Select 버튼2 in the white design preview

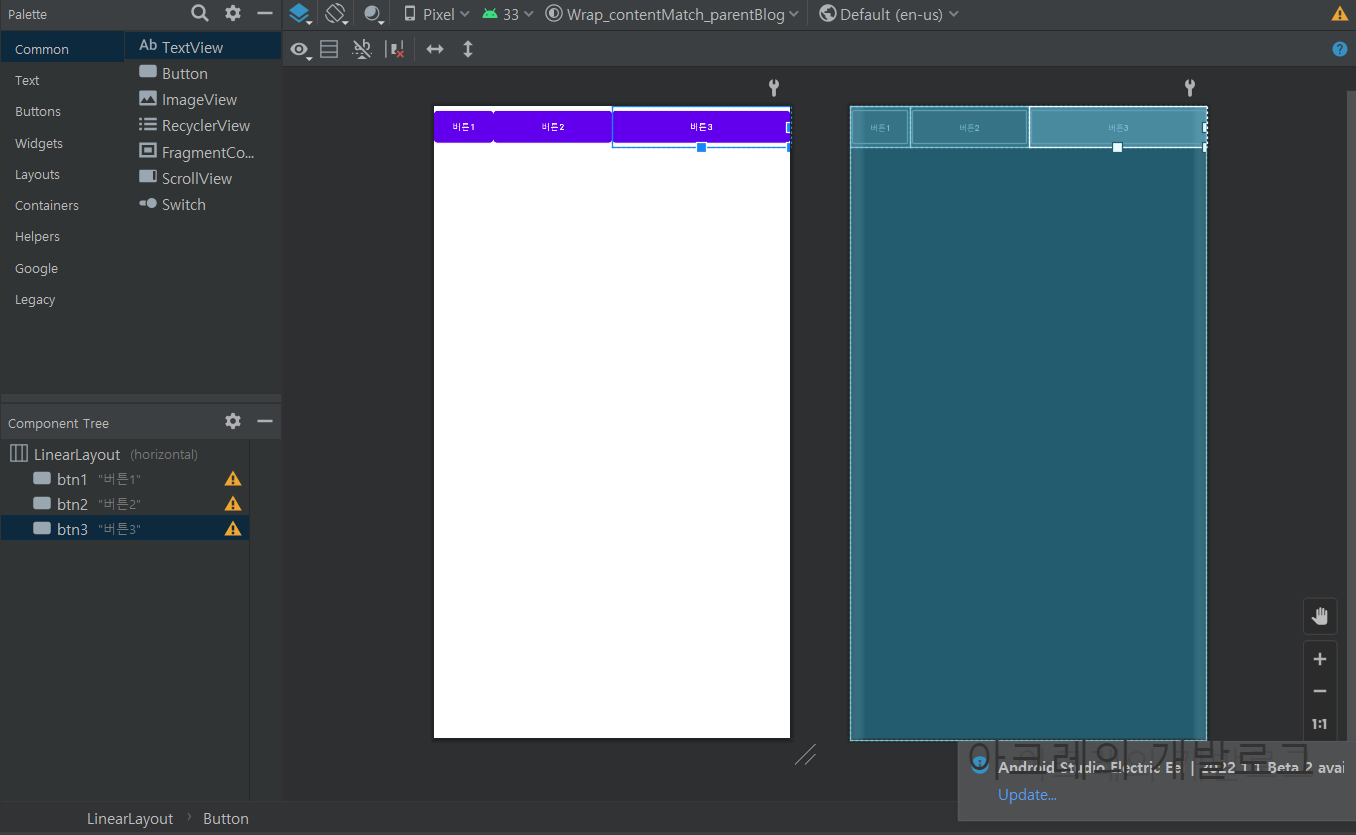tap(553, 127)
